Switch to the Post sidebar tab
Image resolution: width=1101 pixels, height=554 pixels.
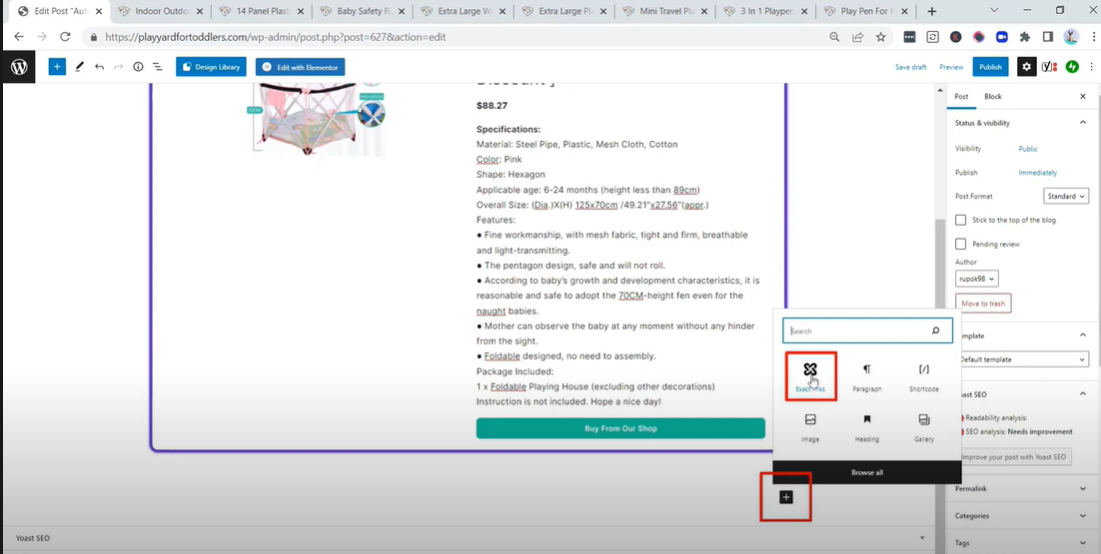click(x=961, y=96)
